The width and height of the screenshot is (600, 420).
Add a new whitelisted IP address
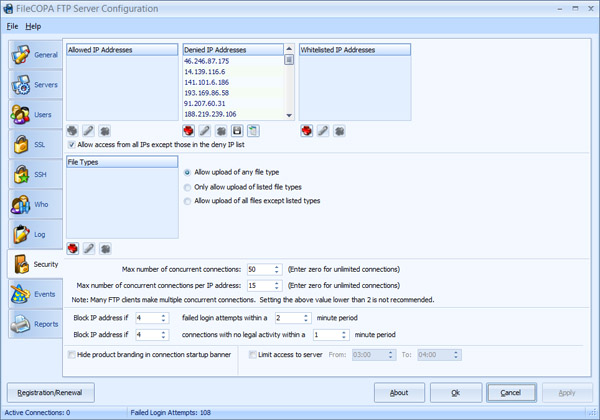(307, 131)
